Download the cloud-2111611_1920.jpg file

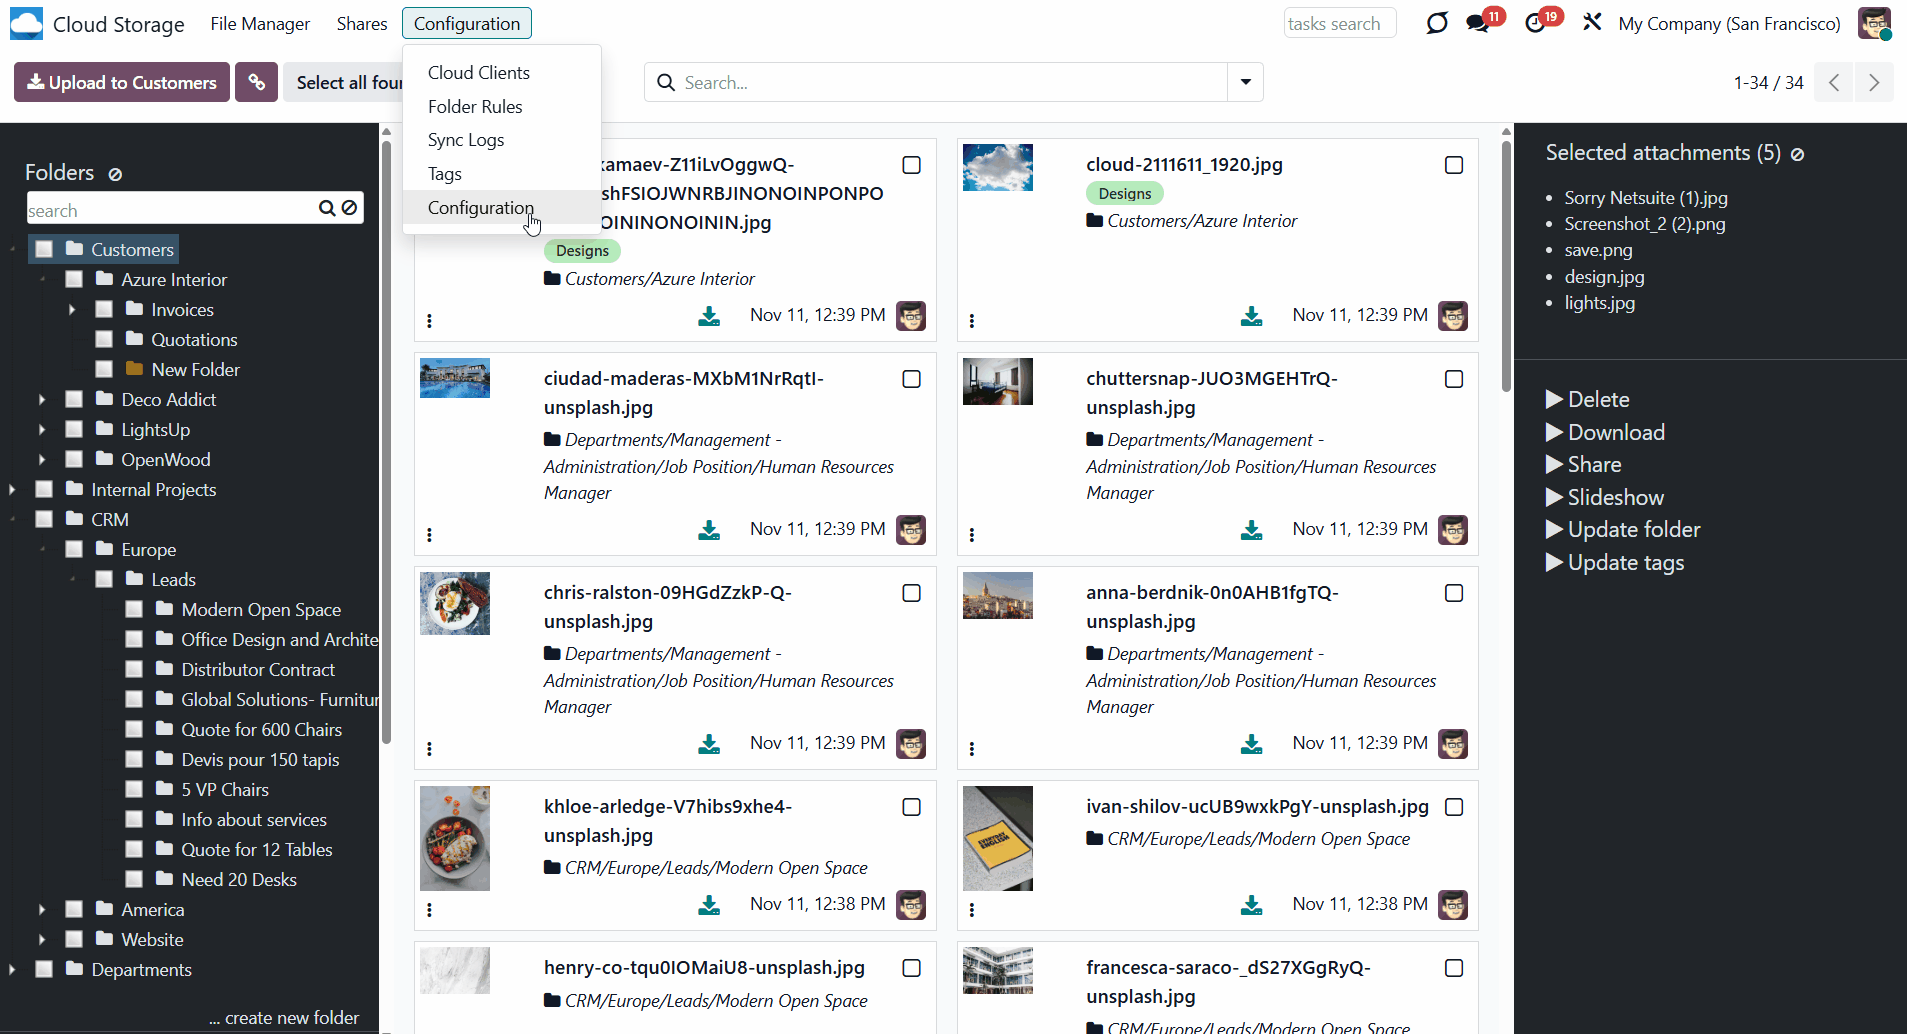coord(1251,316)
